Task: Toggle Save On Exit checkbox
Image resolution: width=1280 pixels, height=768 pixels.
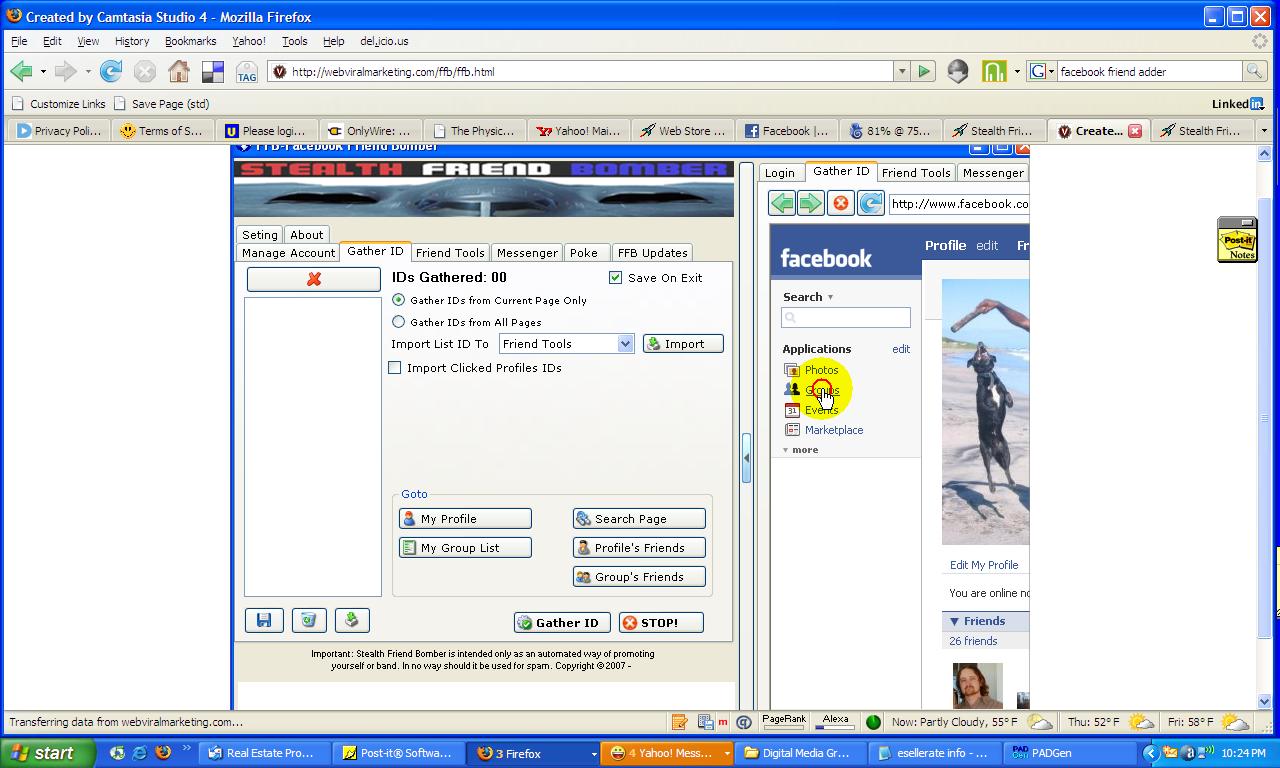Action: click(615, 277)
